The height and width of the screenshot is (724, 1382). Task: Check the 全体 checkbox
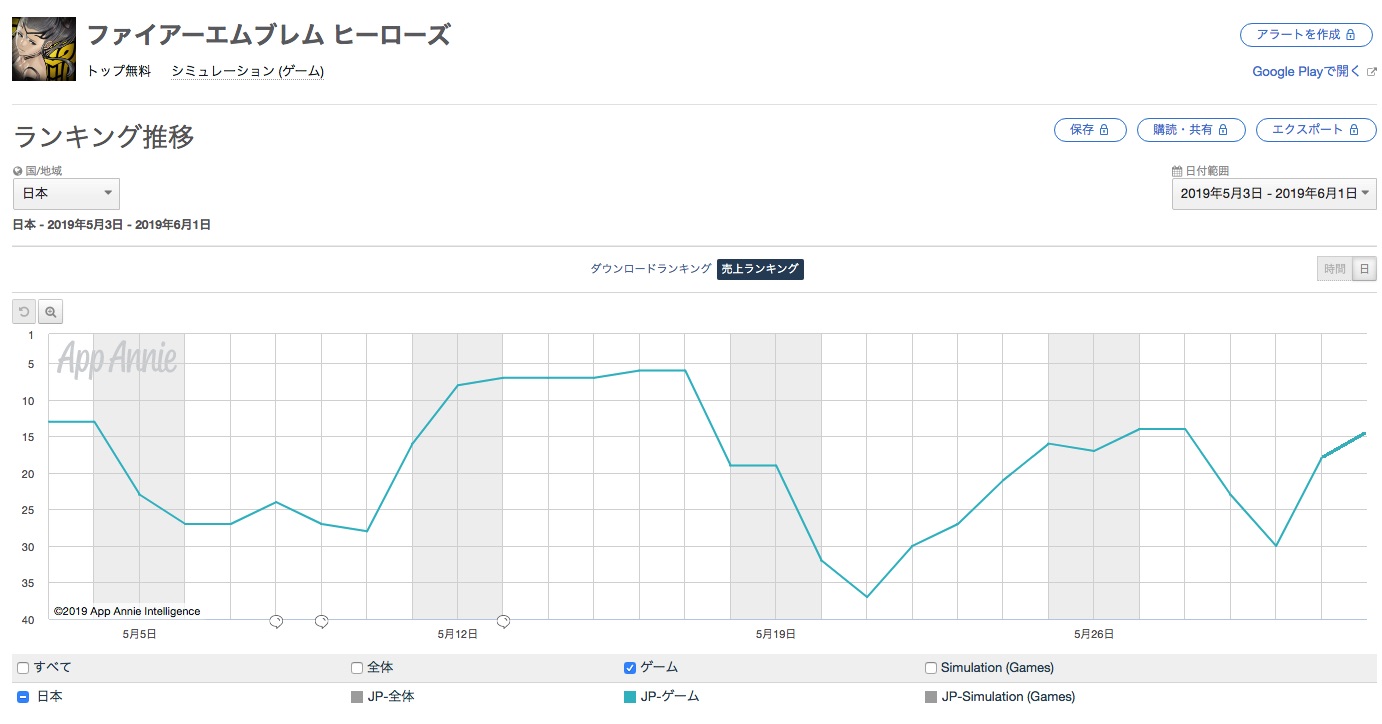357,668
